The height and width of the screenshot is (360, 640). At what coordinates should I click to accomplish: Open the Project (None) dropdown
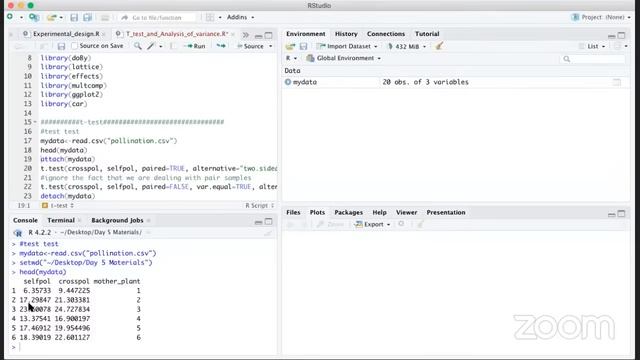(602, 17)
